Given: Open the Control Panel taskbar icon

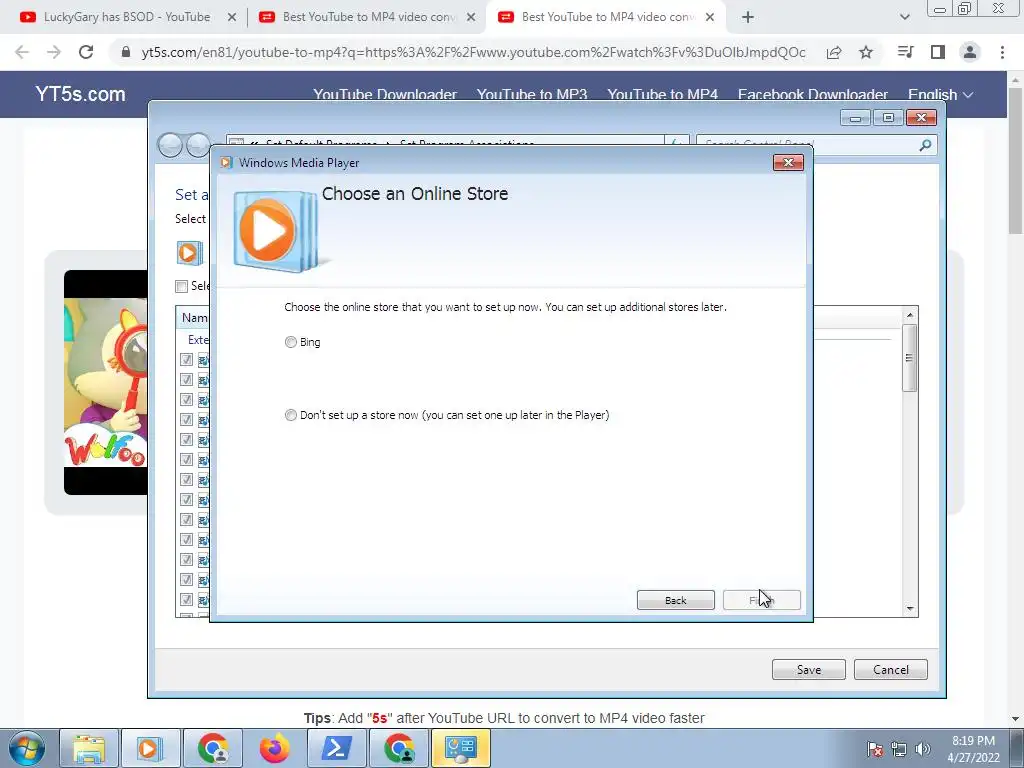Looking at the screenshot, I should (461, 748).
